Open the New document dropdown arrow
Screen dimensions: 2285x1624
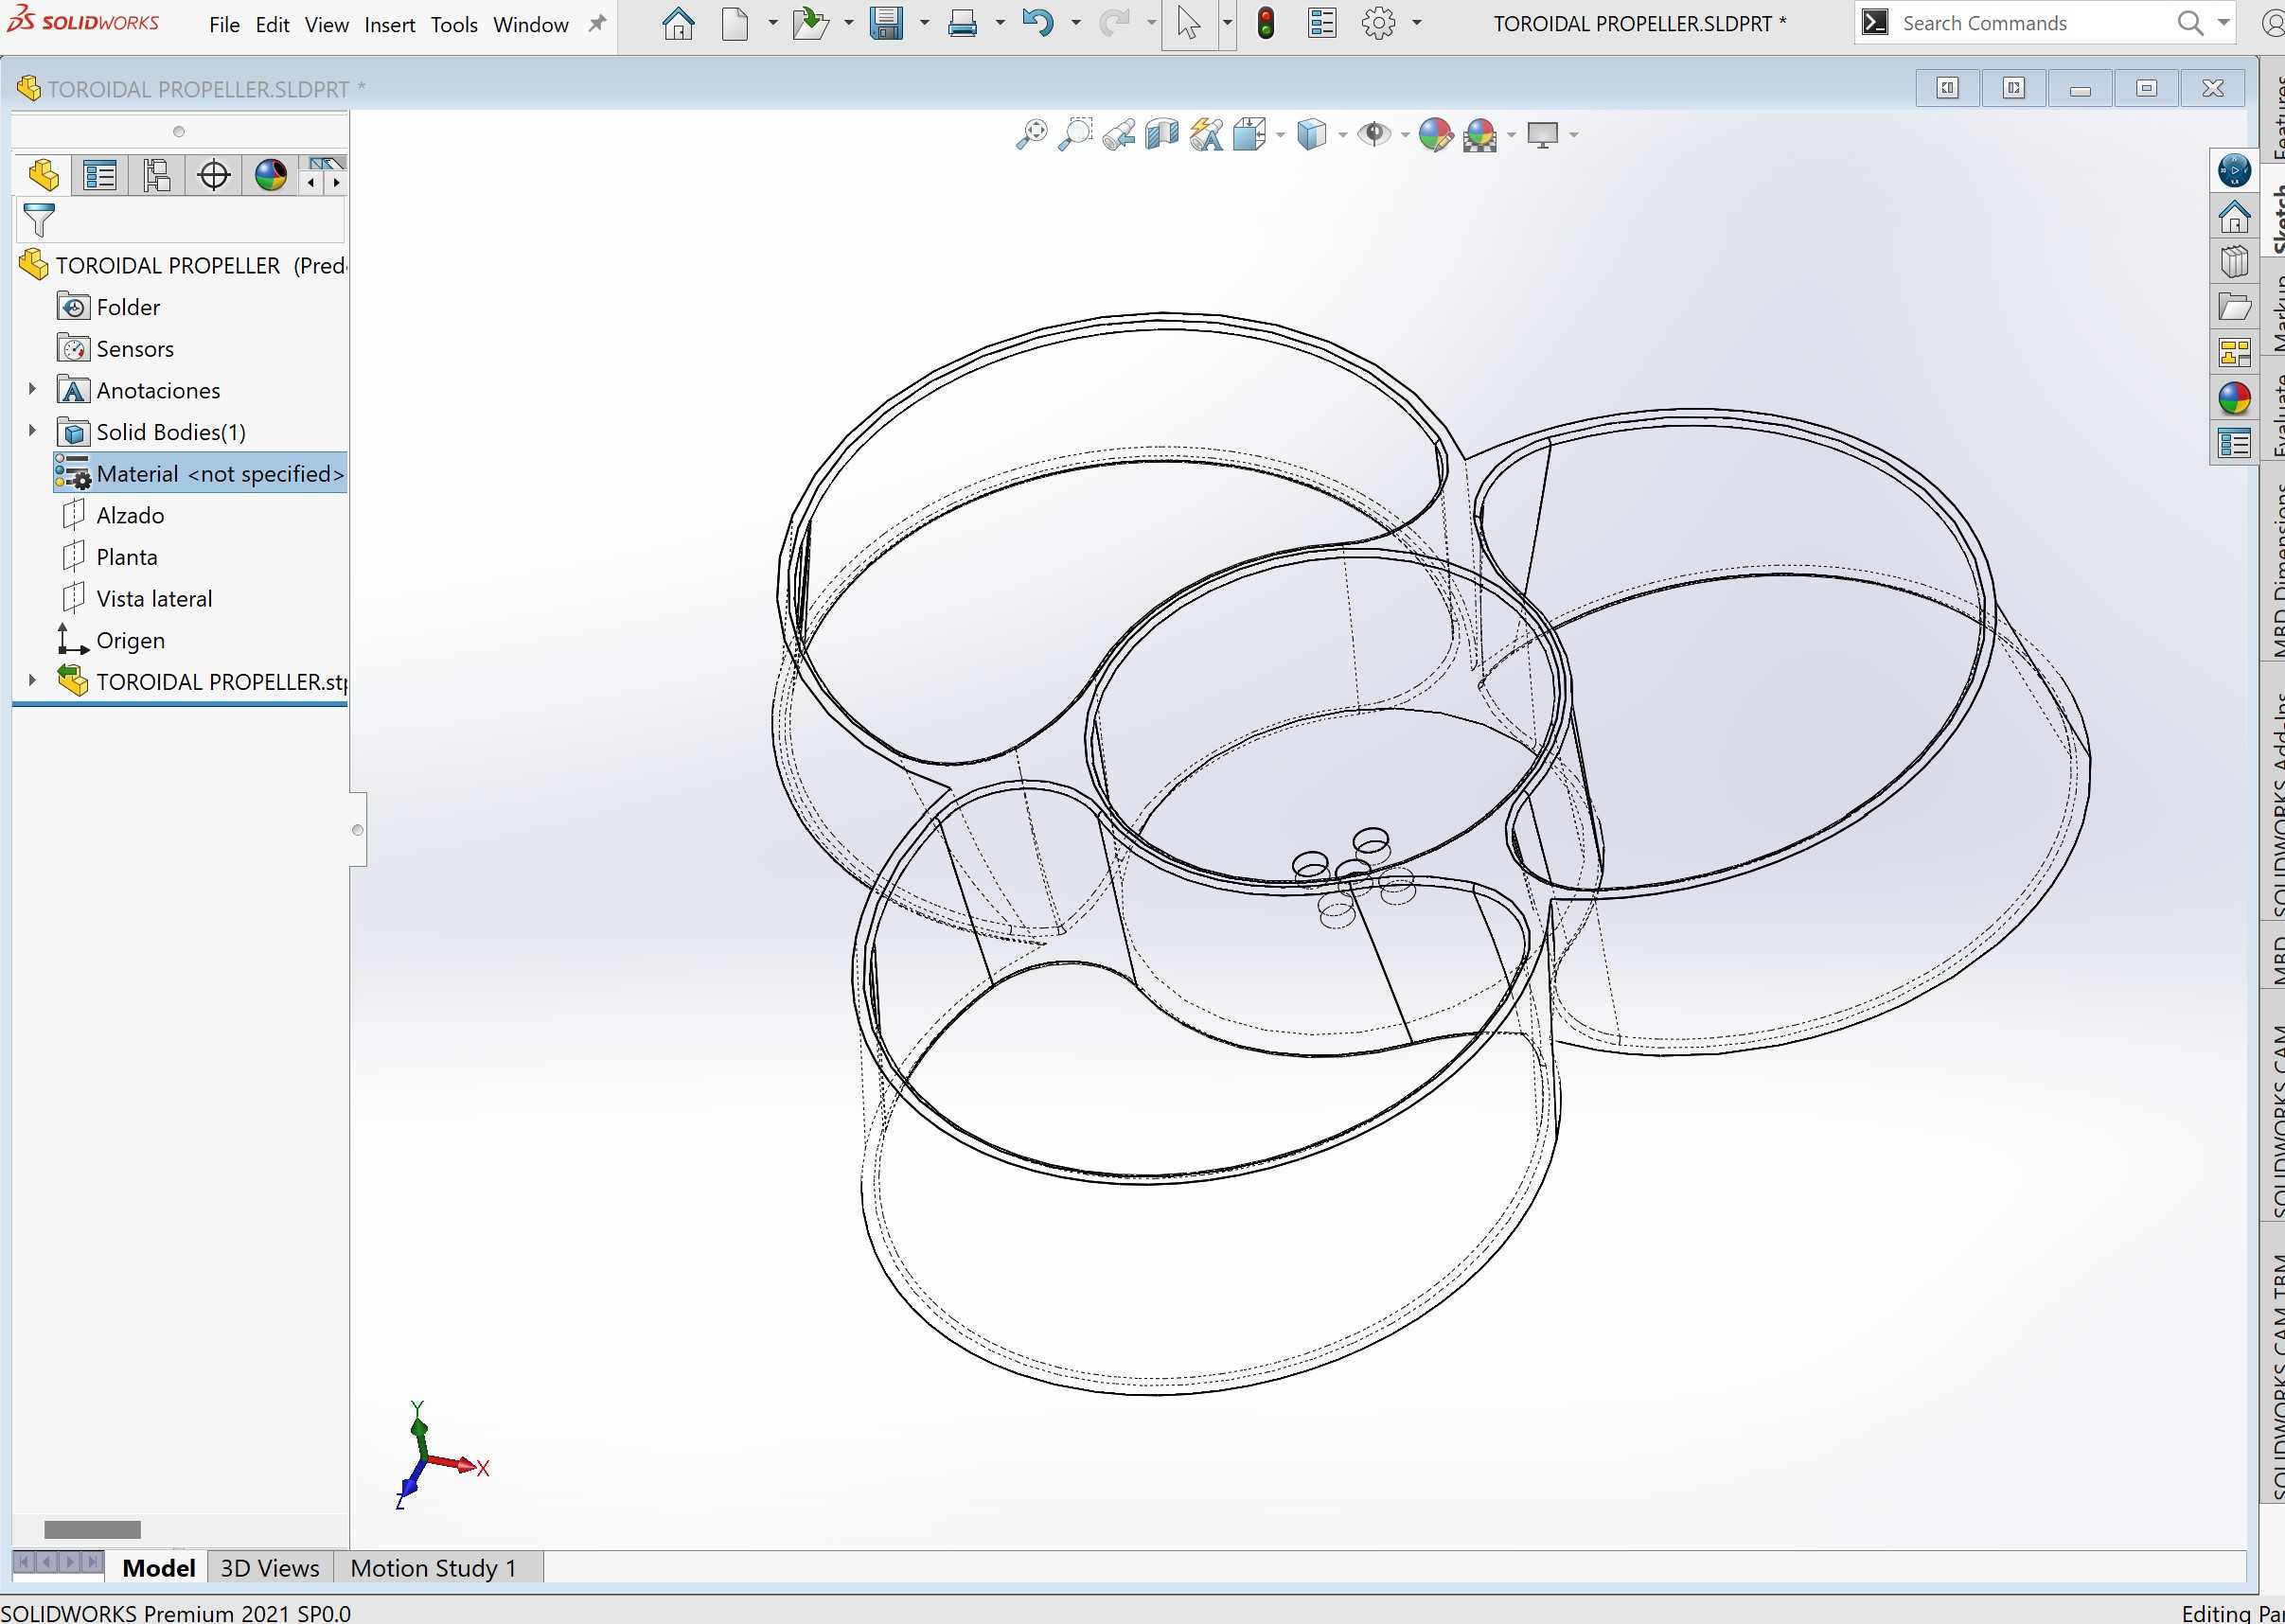(772, 23)
